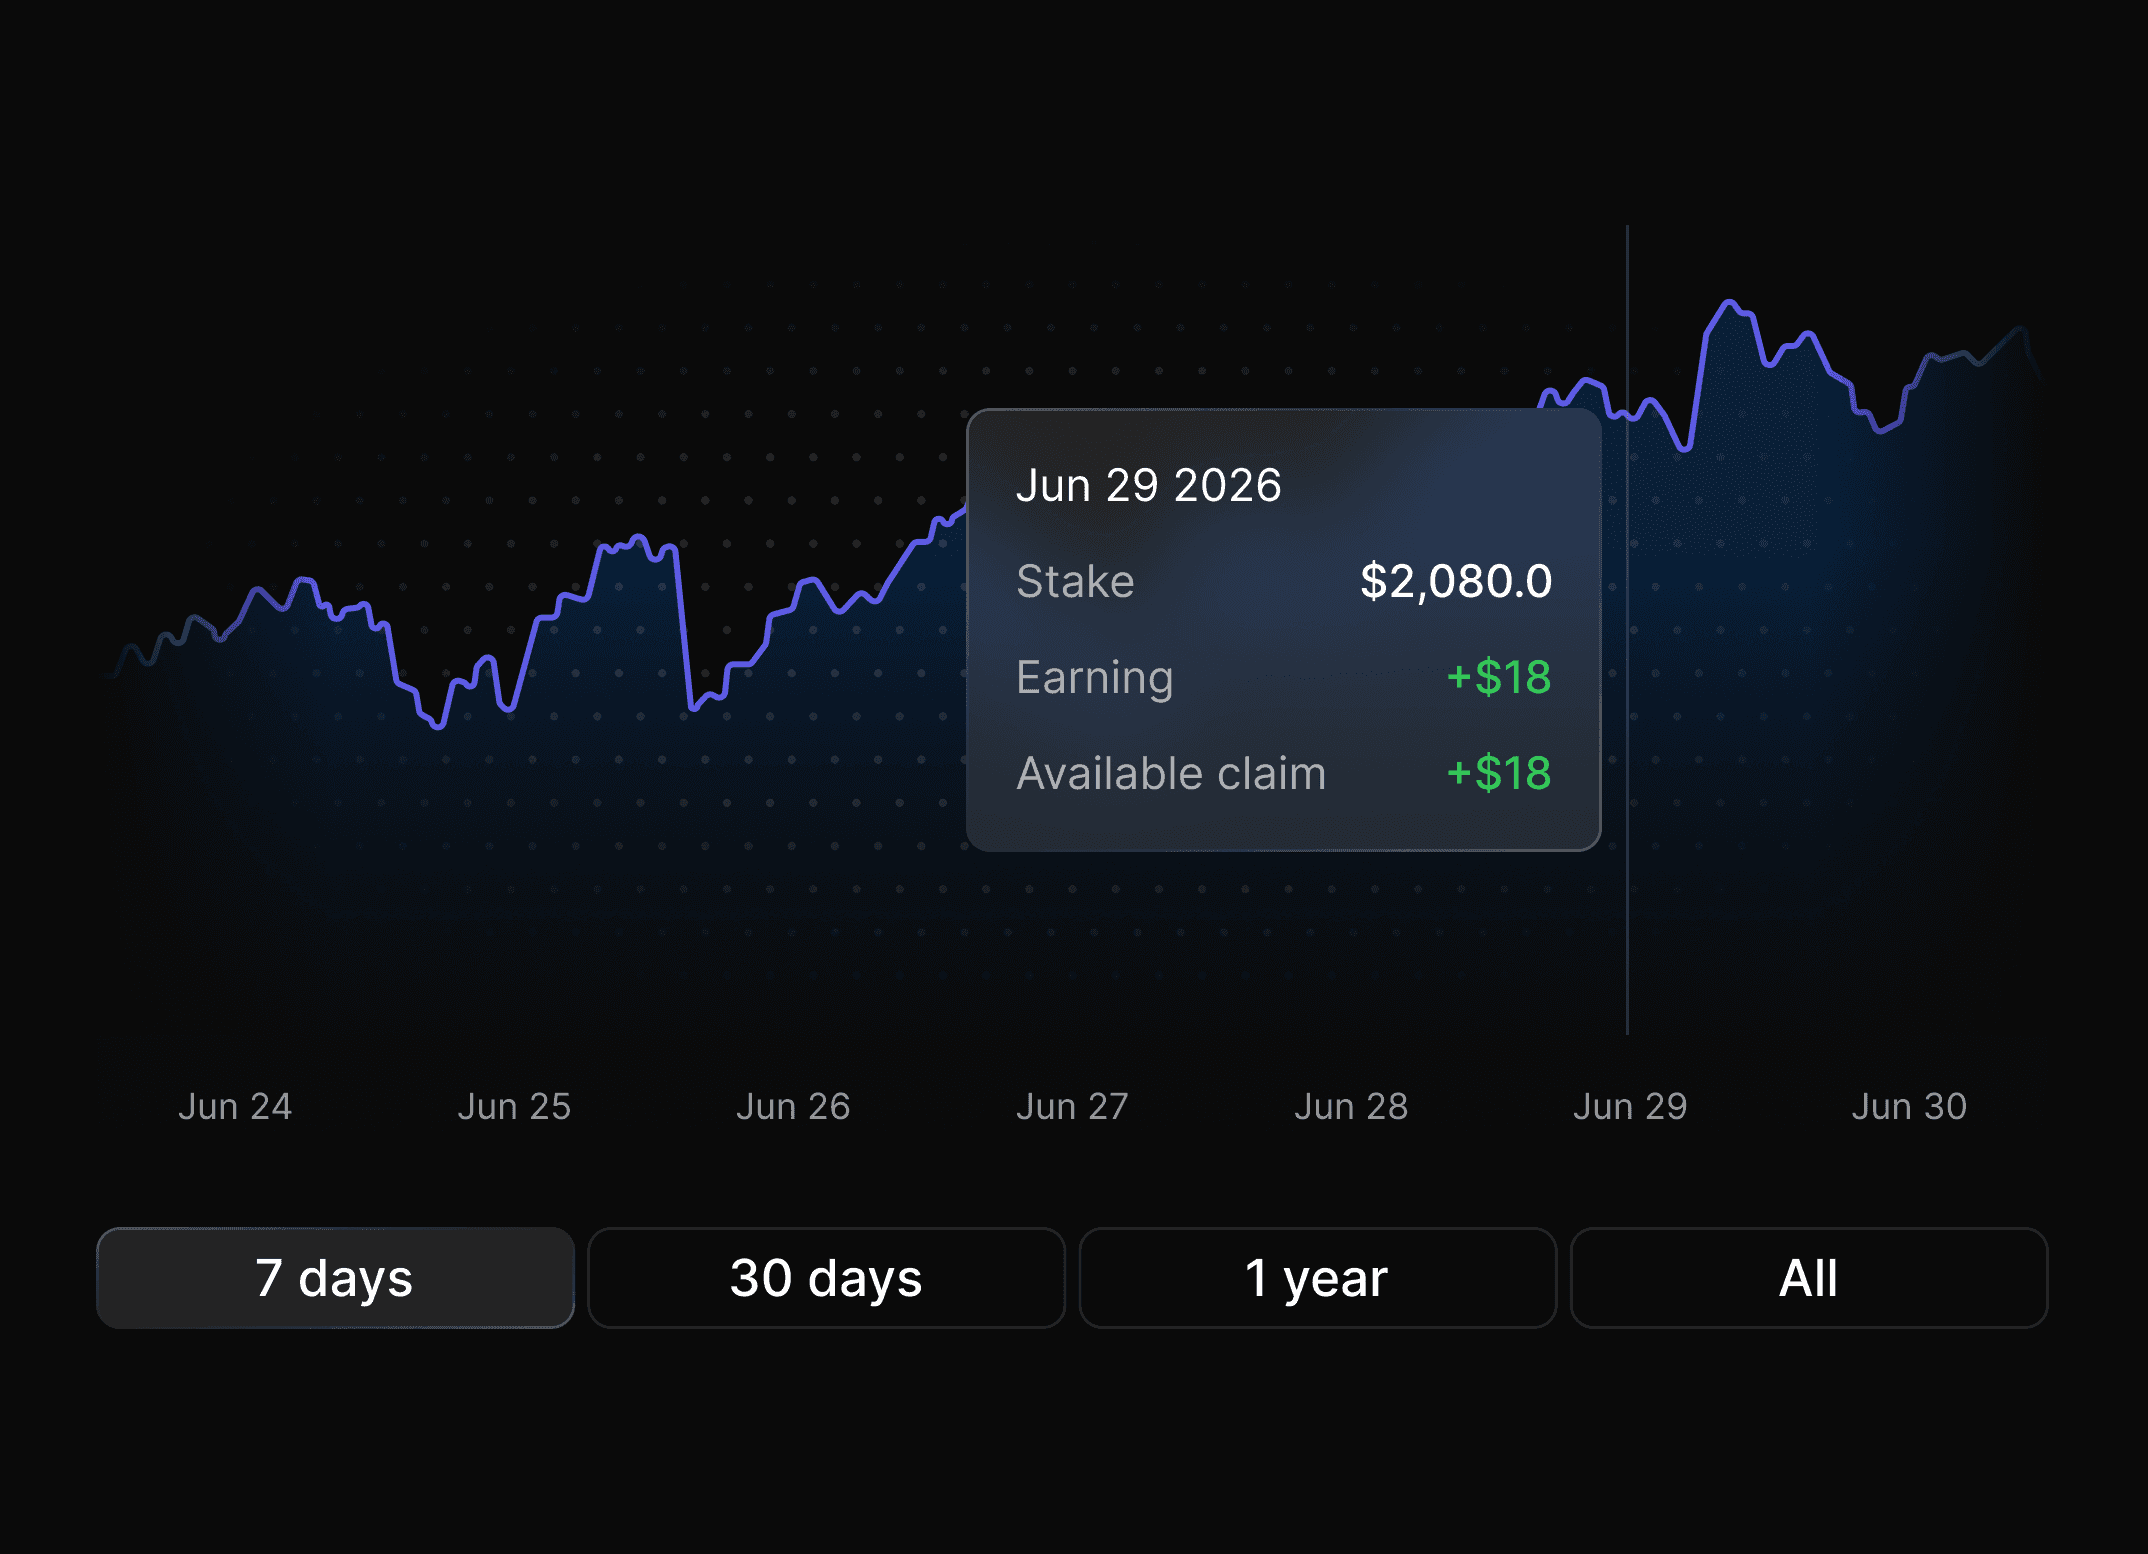Click the Jun 25 axis label
This screenshot has height=1554, width=2148.
[x=514, y=1107]
